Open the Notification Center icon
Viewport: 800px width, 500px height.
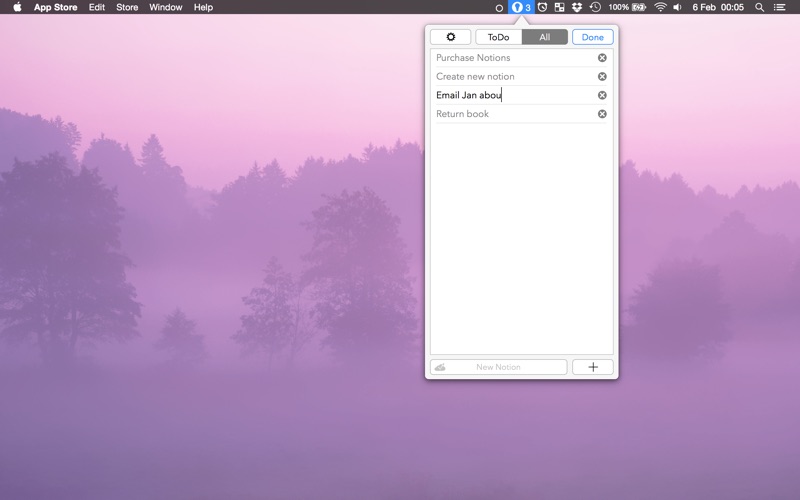click(781, 7)
